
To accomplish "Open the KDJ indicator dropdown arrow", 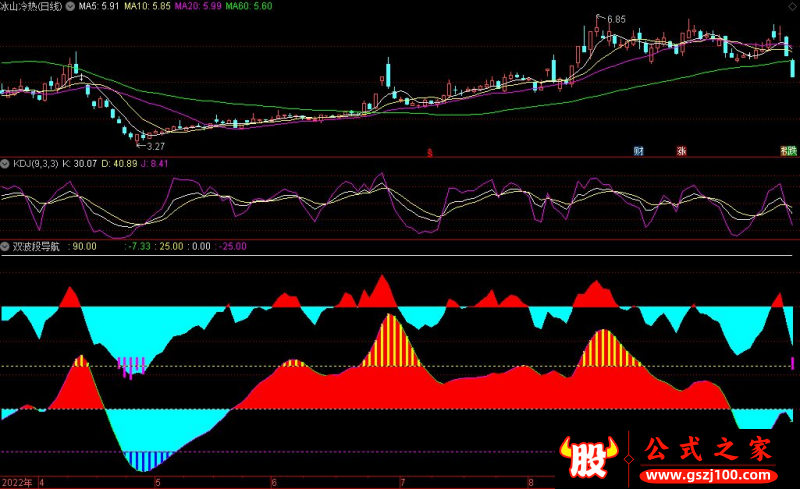I will (x=5, y=162).
